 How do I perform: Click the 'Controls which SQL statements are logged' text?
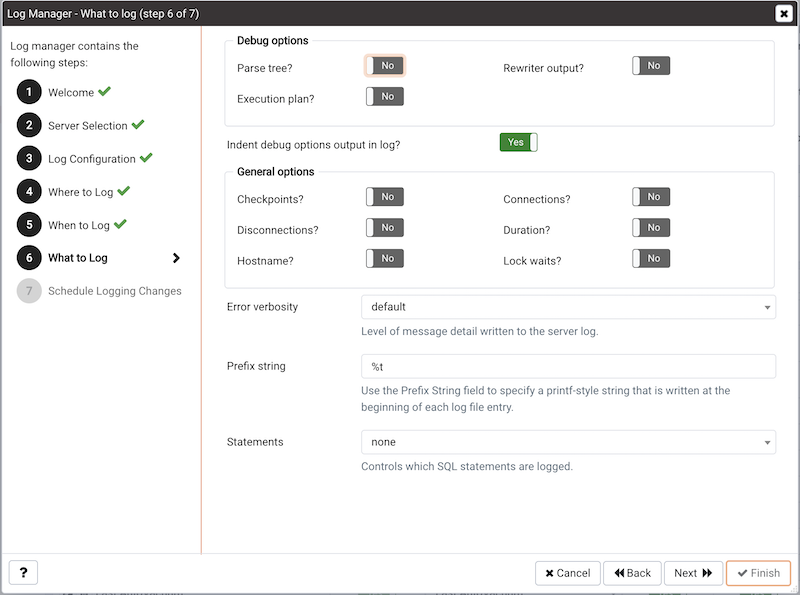(467, 467)
